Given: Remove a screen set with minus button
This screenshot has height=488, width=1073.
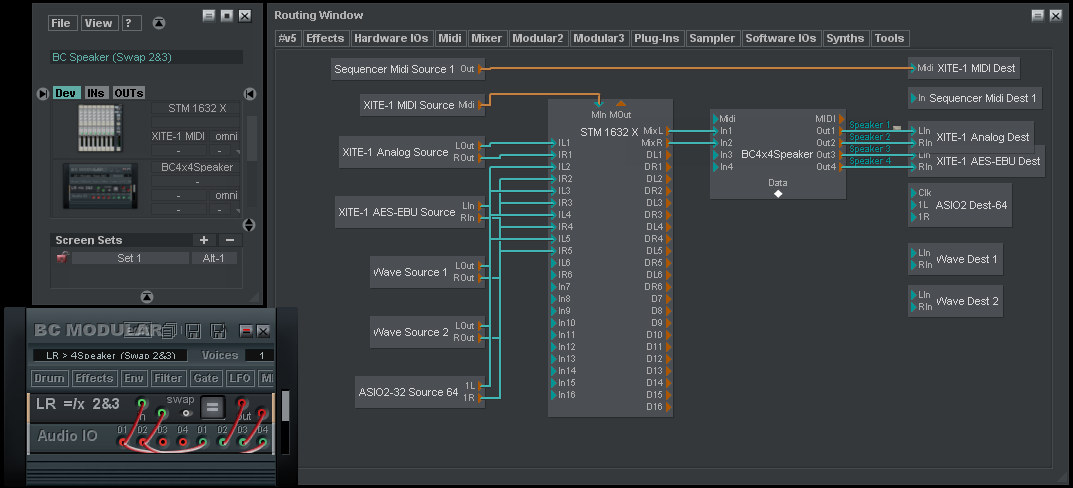Looking at the screenshot, I should [229, 240].
